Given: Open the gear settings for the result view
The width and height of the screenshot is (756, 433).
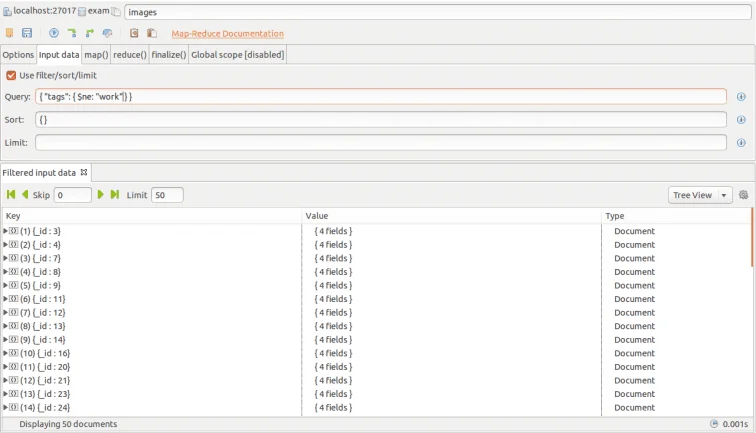Looking at the screenshot, I should coord(743,195).
